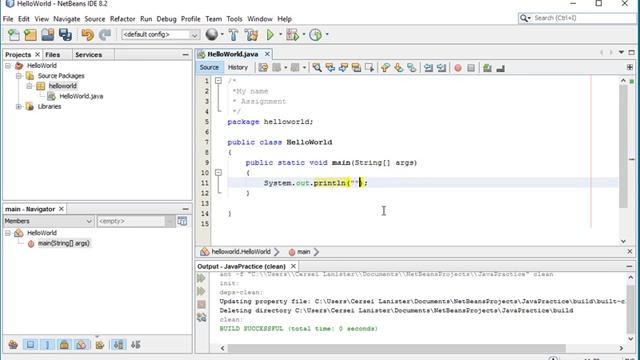640x360 pixels.
Task: Click the Shift Line Left icon
Action: click(x=428, y=68)
